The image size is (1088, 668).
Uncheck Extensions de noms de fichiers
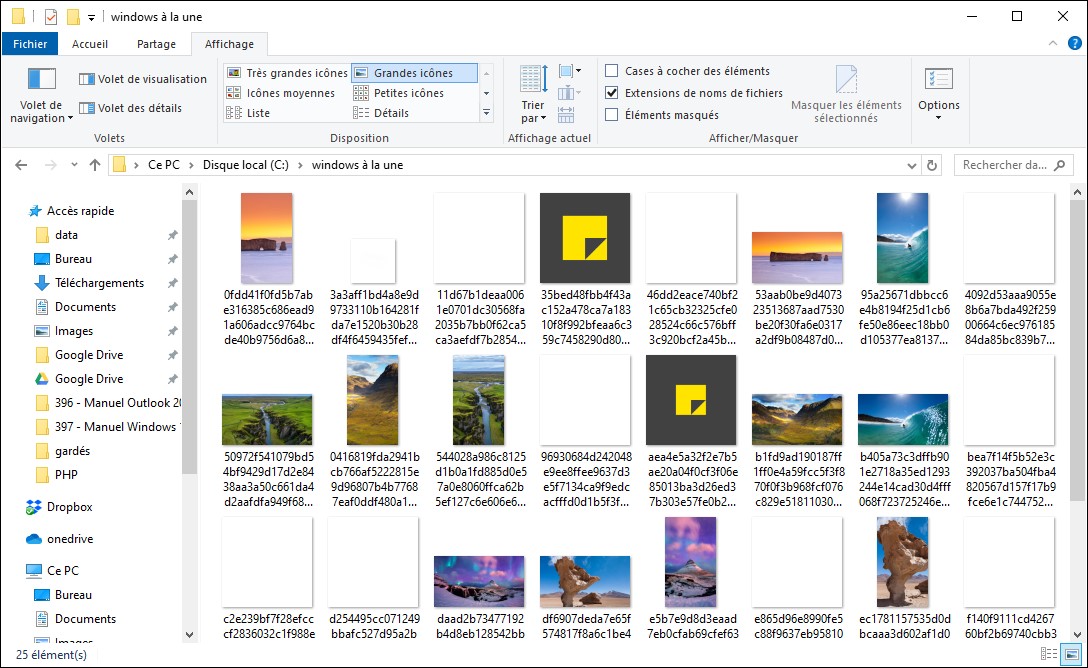click(612, 93)
